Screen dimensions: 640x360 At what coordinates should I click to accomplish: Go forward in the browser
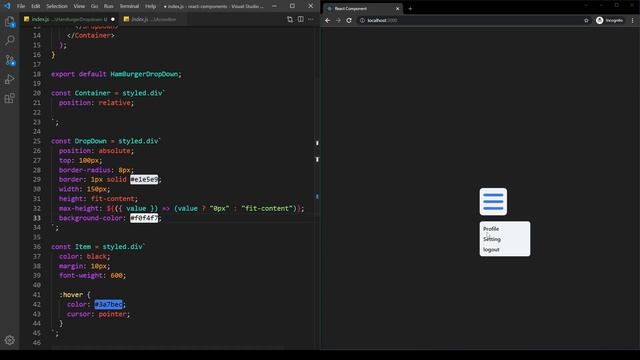click(x=338, y=20)
